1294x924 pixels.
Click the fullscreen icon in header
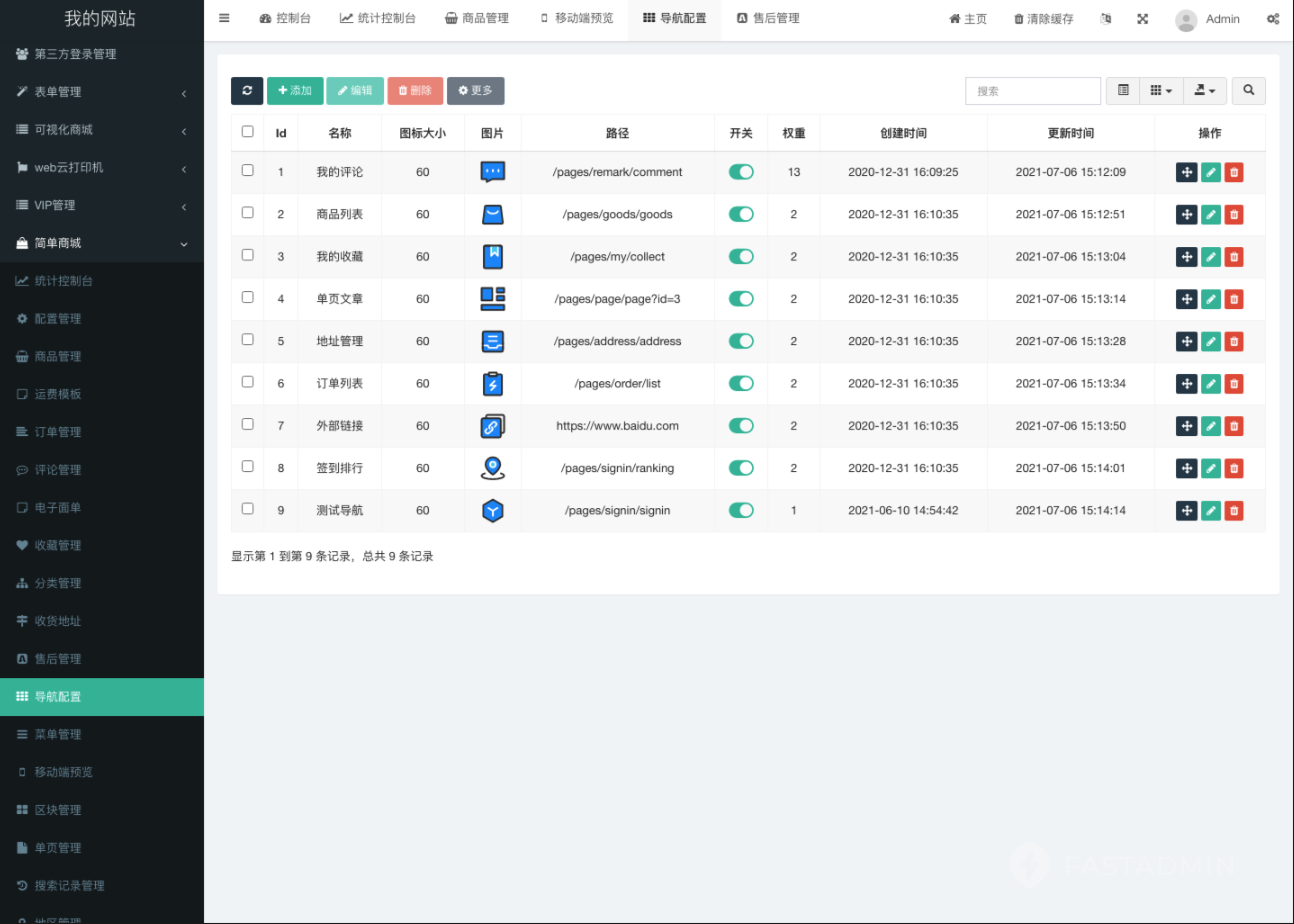(x=1142, y=19)
